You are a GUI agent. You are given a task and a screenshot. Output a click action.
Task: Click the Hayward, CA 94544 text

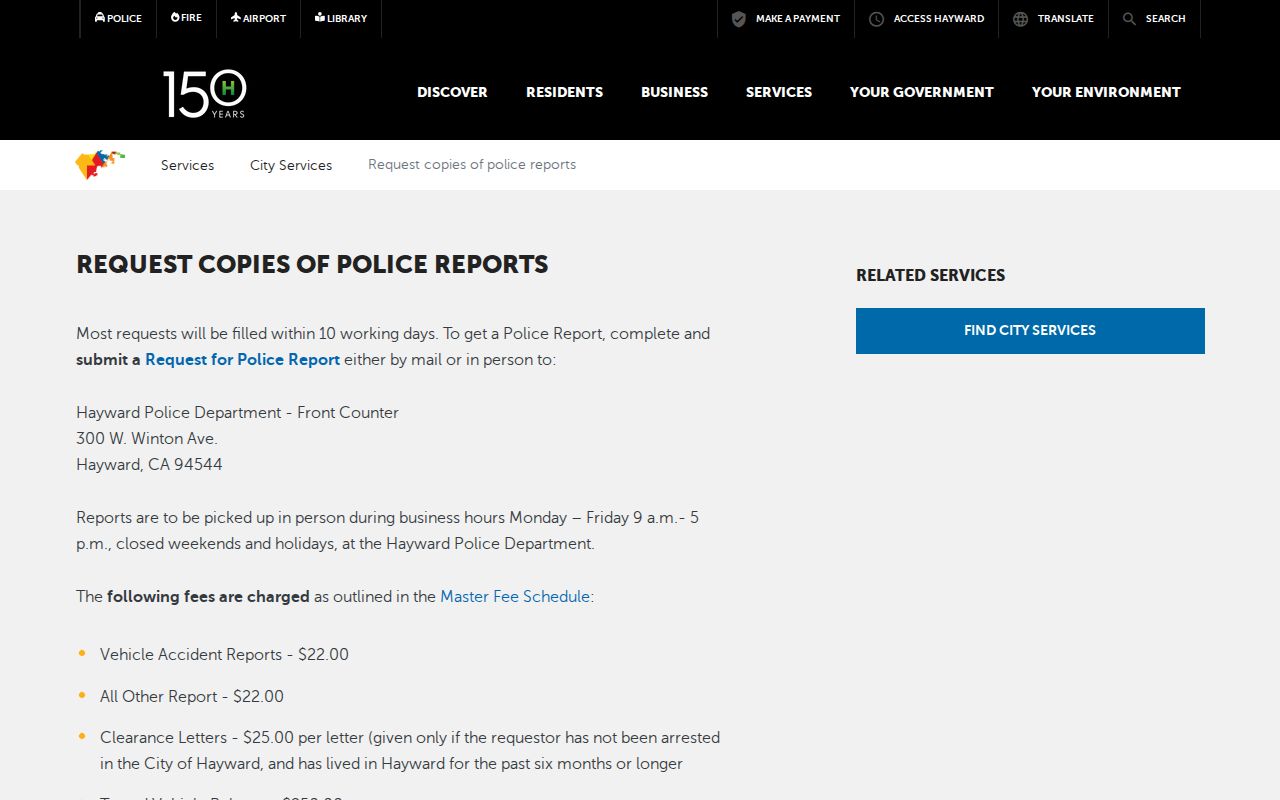pyautogui.click(x=149, y=464)
